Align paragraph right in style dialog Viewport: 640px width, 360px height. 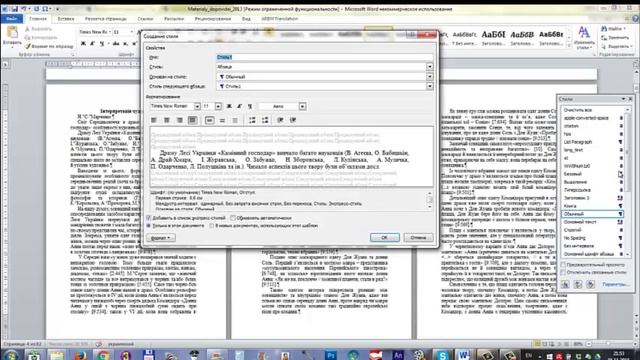coord(180,120)
